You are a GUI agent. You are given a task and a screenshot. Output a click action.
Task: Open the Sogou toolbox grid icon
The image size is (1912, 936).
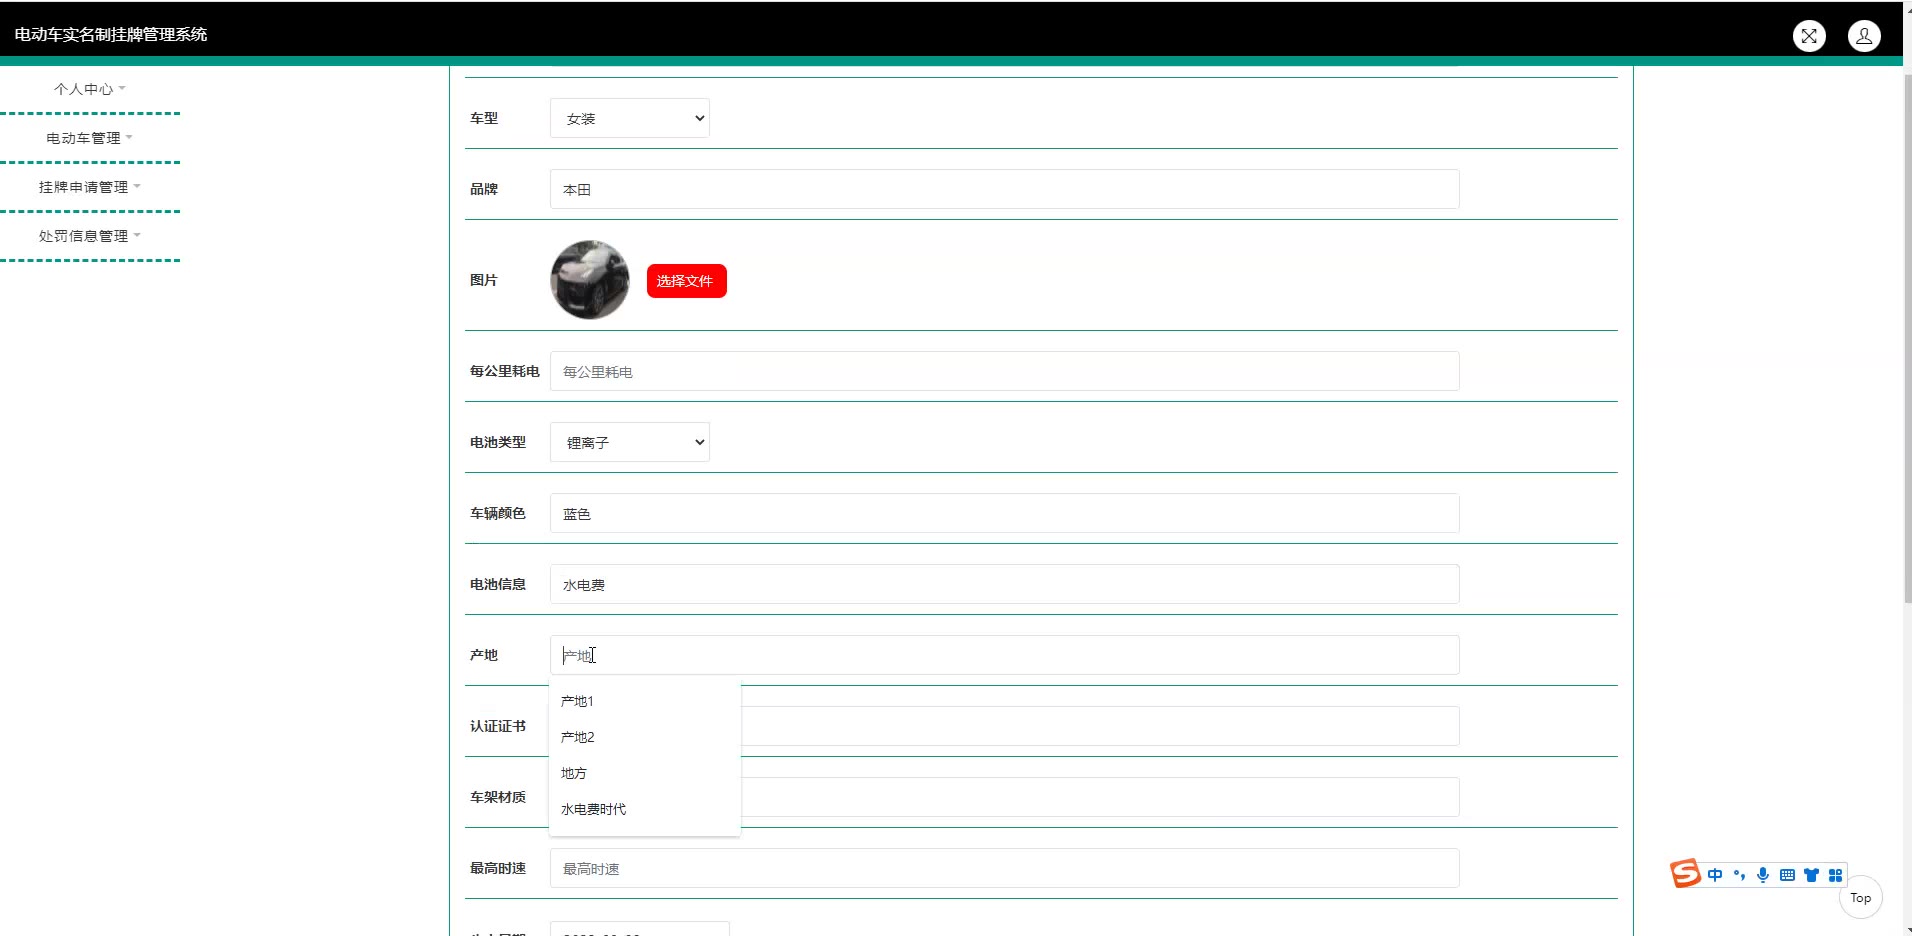pyautogui.click(x=1835, y=875)
